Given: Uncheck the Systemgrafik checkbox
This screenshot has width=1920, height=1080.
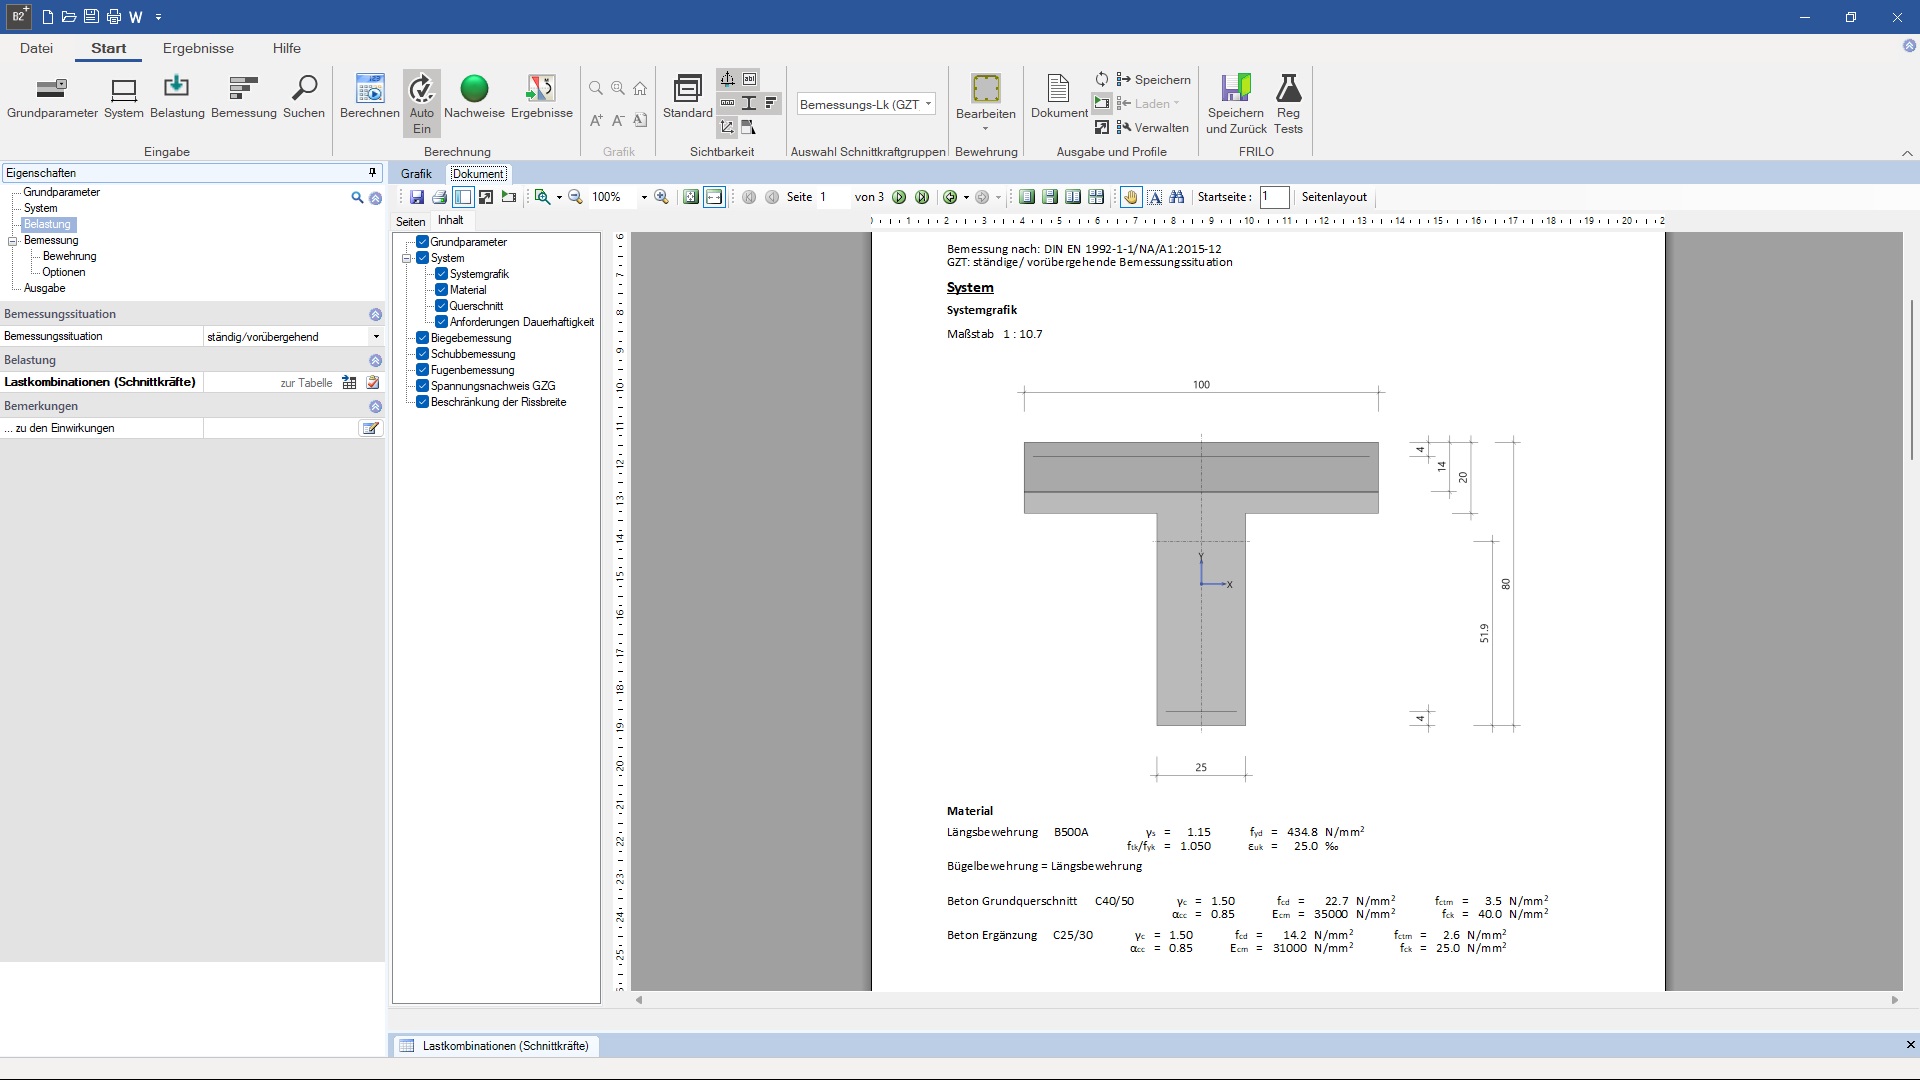Looking at the screenshot, I should coord(441,274).
